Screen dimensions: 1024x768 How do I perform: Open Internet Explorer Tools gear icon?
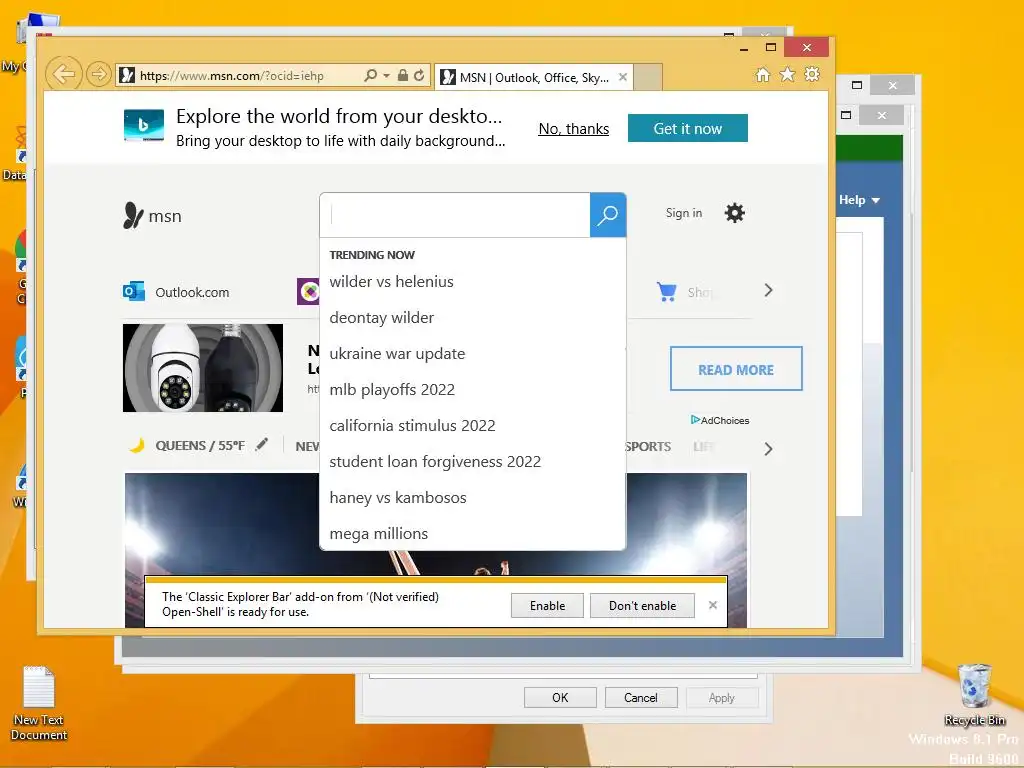pos(812,74)
